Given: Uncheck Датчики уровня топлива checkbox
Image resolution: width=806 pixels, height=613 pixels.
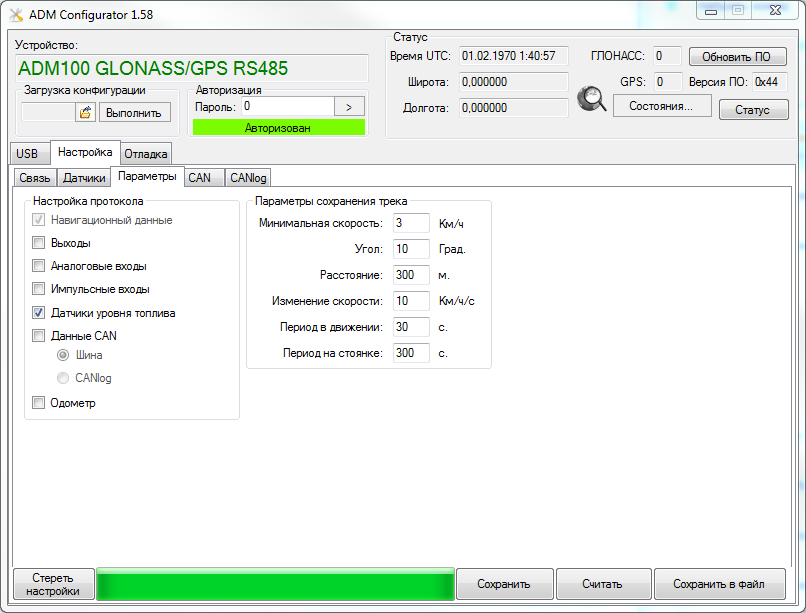Looking at the screenshot, I should click(x=39, y=312).
